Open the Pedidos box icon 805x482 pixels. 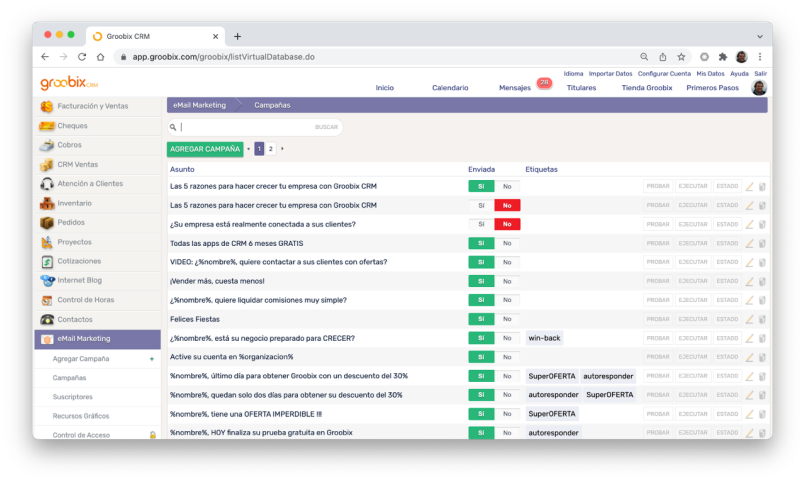tap(47, 223)
